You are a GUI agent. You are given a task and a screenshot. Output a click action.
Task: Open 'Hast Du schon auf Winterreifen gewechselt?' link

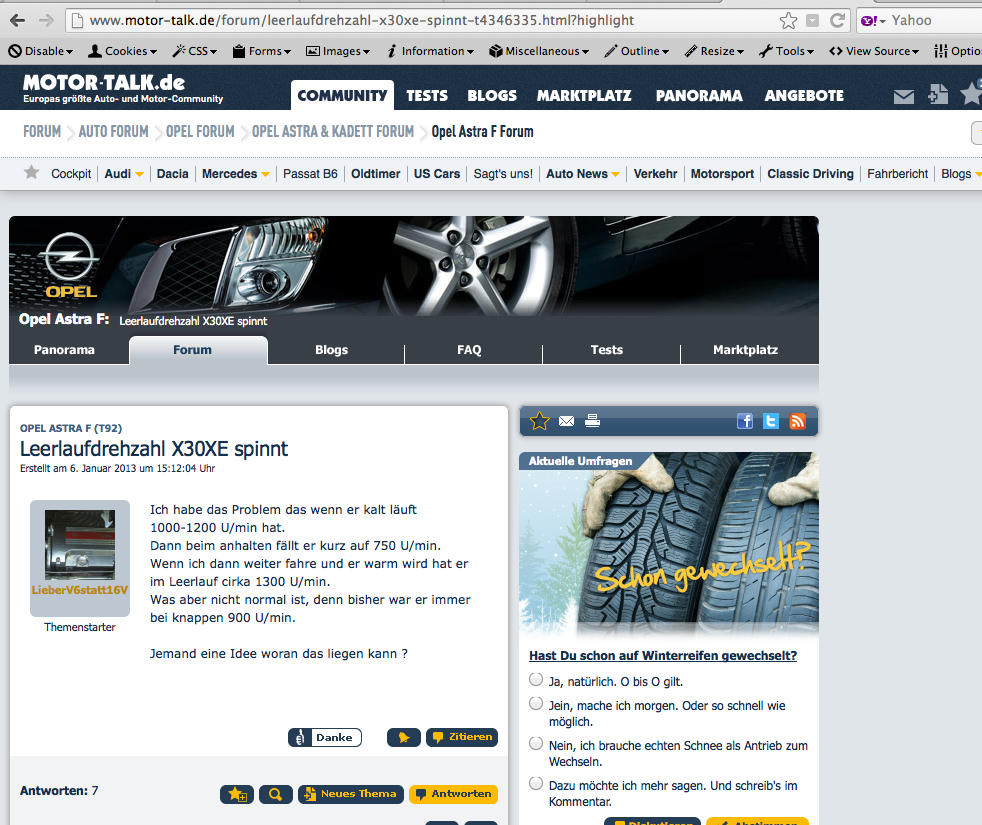click(663, 656)
